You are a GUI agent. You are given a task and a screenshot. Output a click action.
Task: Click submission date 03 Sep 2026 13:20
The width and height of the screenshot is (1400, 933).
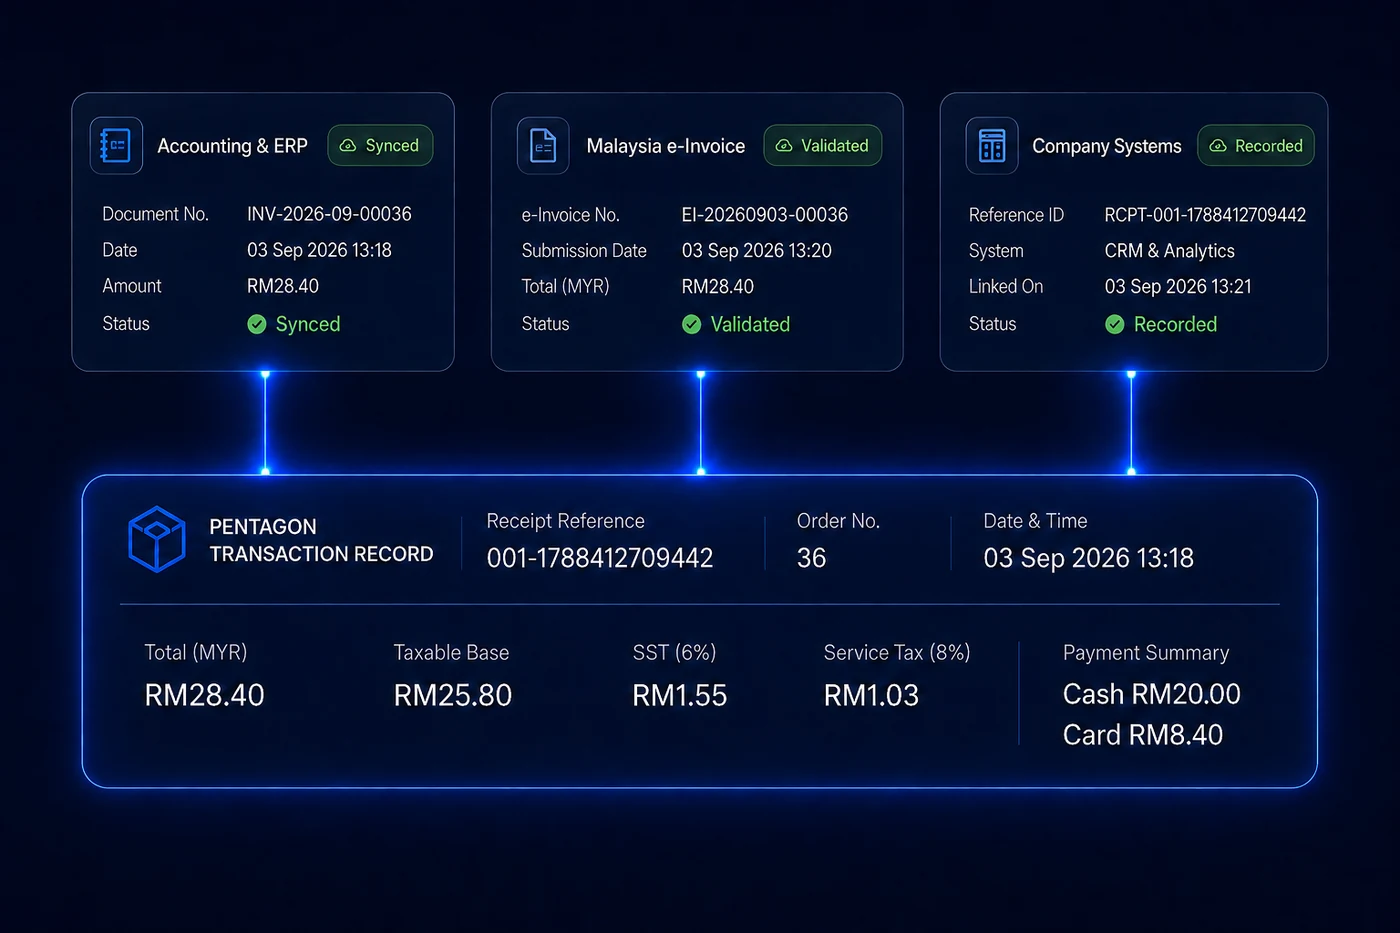[x=757, y=251]
